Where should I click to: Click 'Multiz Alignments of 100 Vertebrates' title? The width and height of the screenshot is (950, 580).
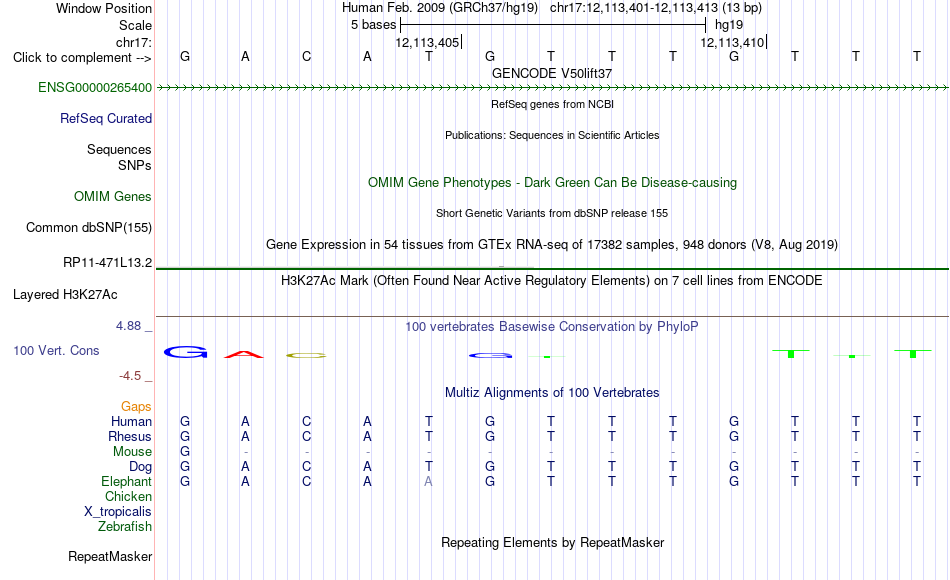552,393
